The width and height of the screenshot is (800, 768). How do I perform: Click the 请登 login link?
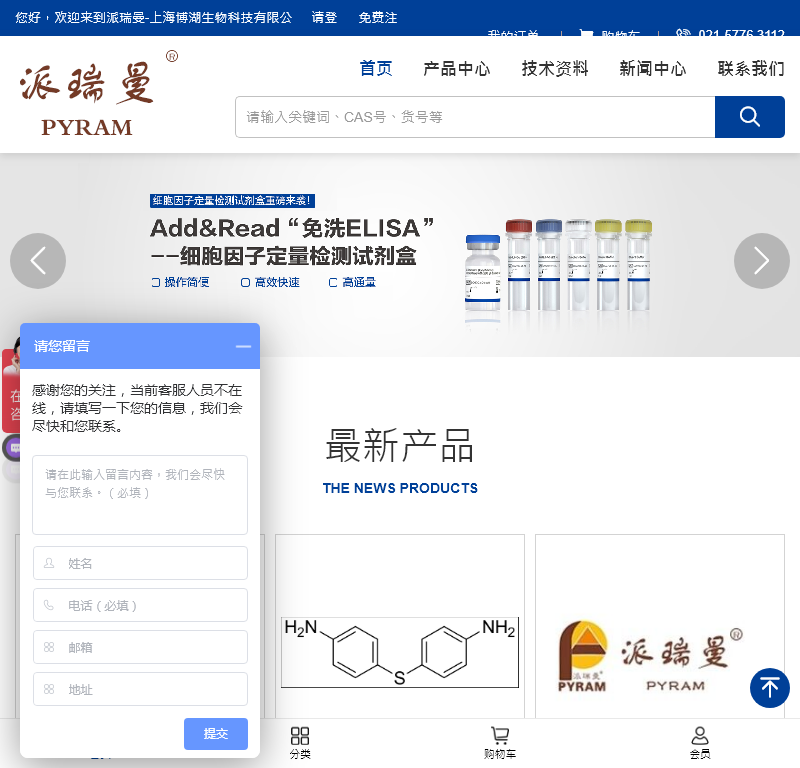(324, 18)
